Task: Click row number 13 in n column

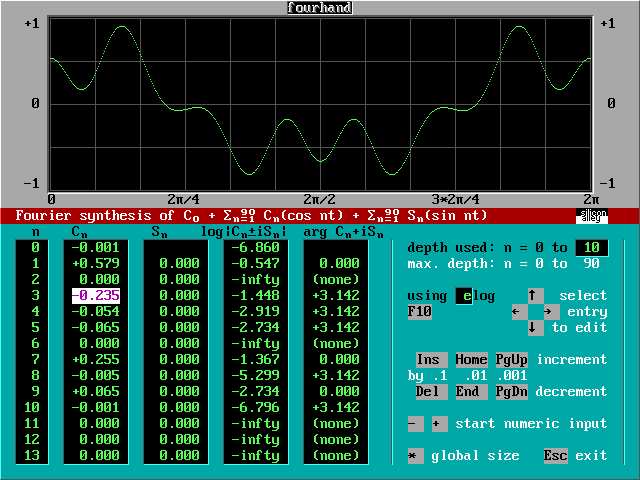Action: 32,456
